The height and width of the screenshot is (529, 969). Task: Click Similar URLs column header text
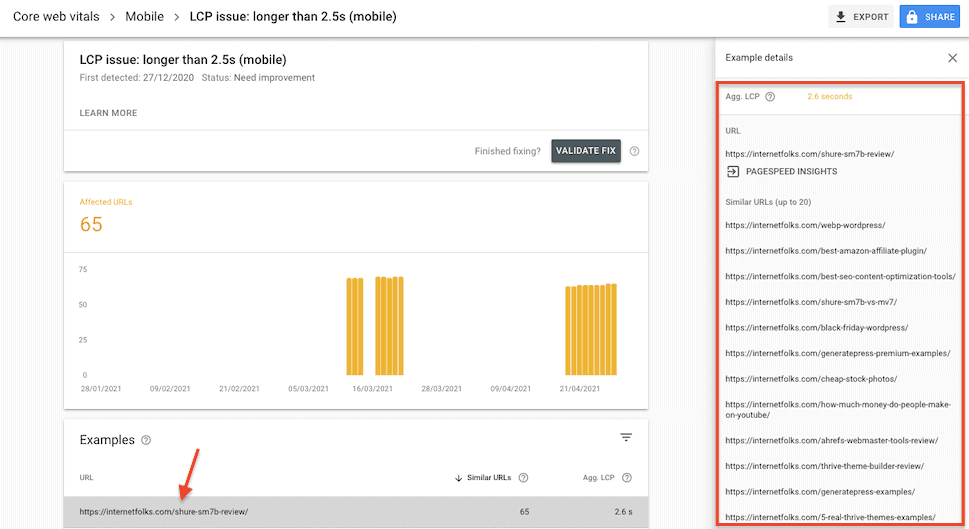click(x=489, y=478)
